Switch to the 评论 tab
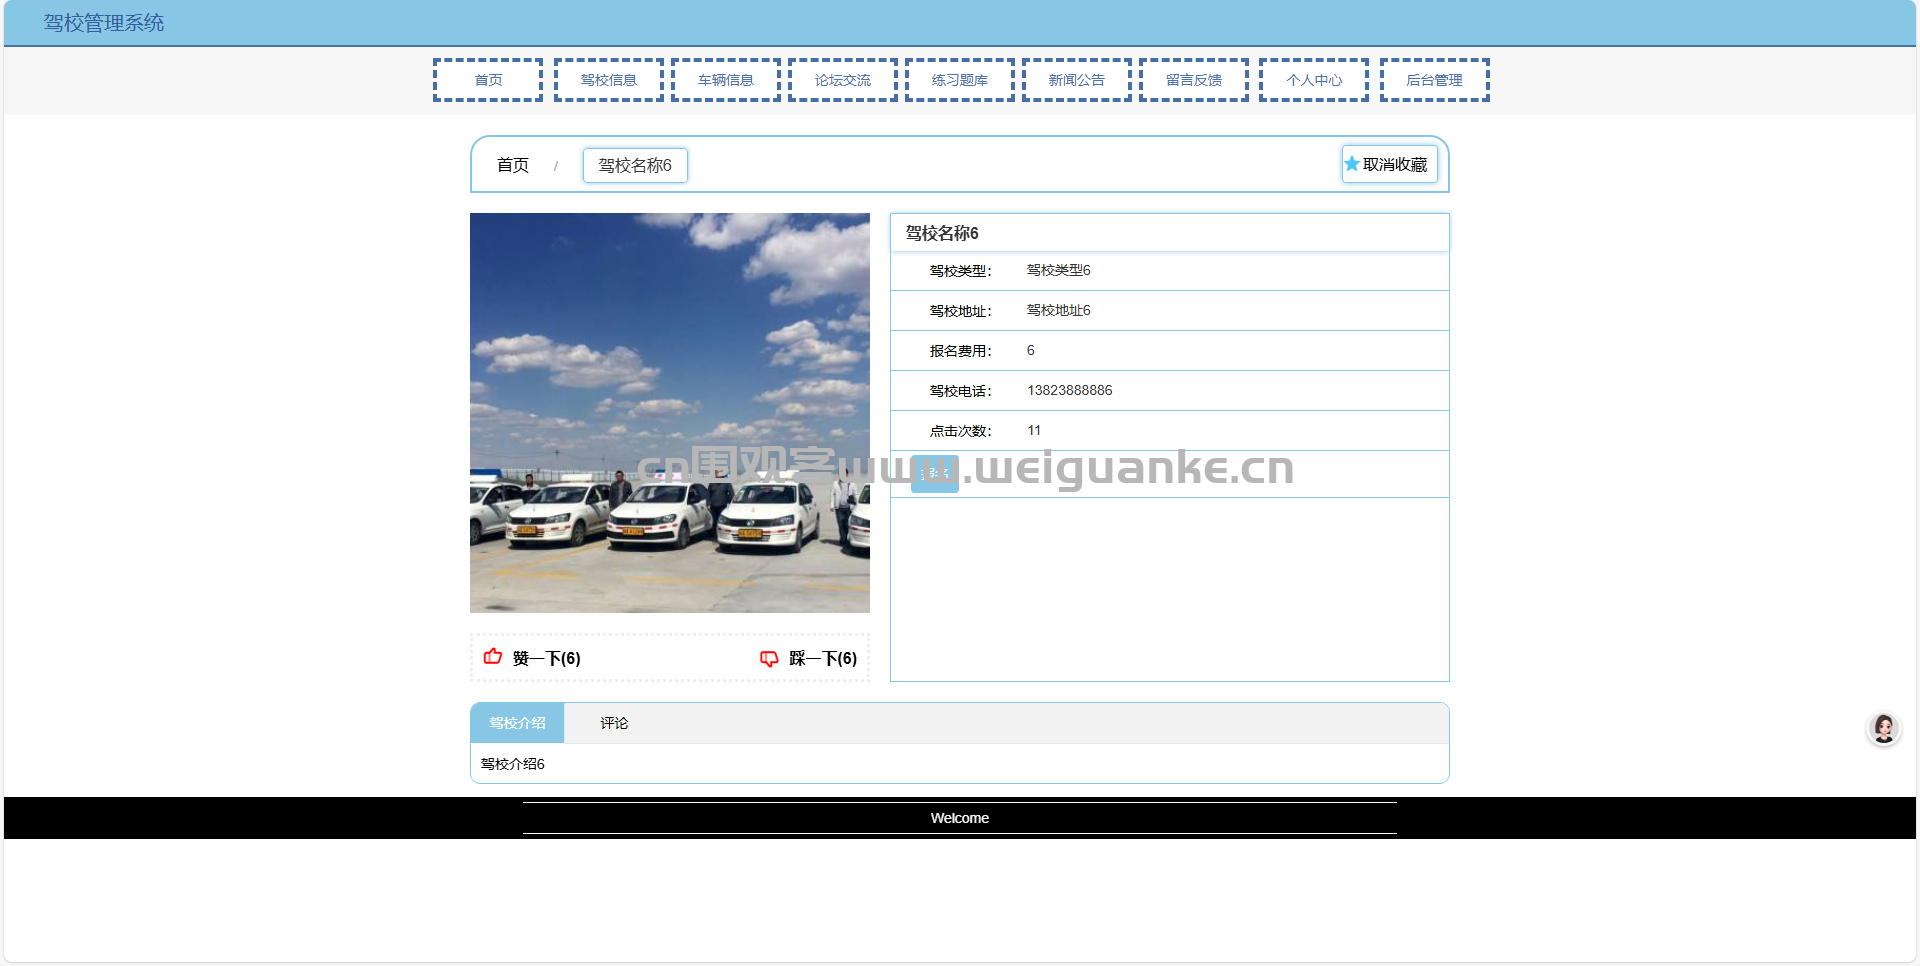This screenshot has height=966, width=1920. [x=614, y=723]
